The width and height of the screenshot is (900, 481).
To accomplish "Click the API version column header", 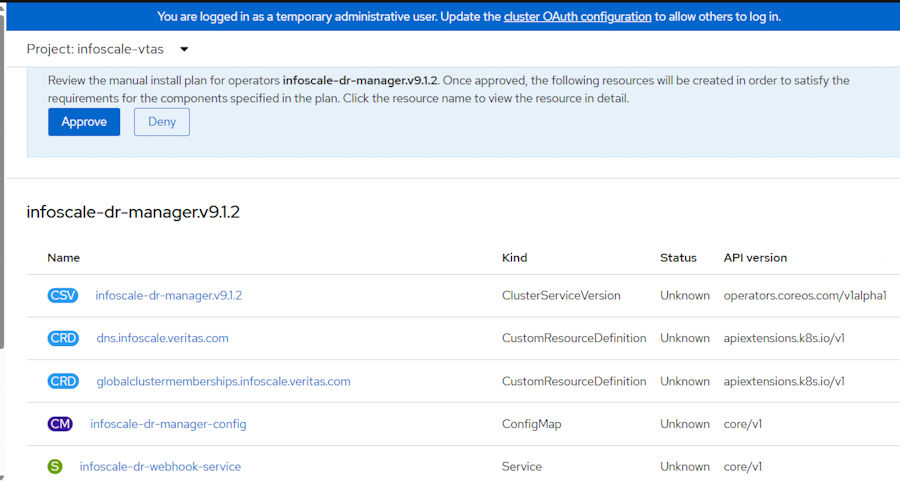I will (x=755, y=258).
